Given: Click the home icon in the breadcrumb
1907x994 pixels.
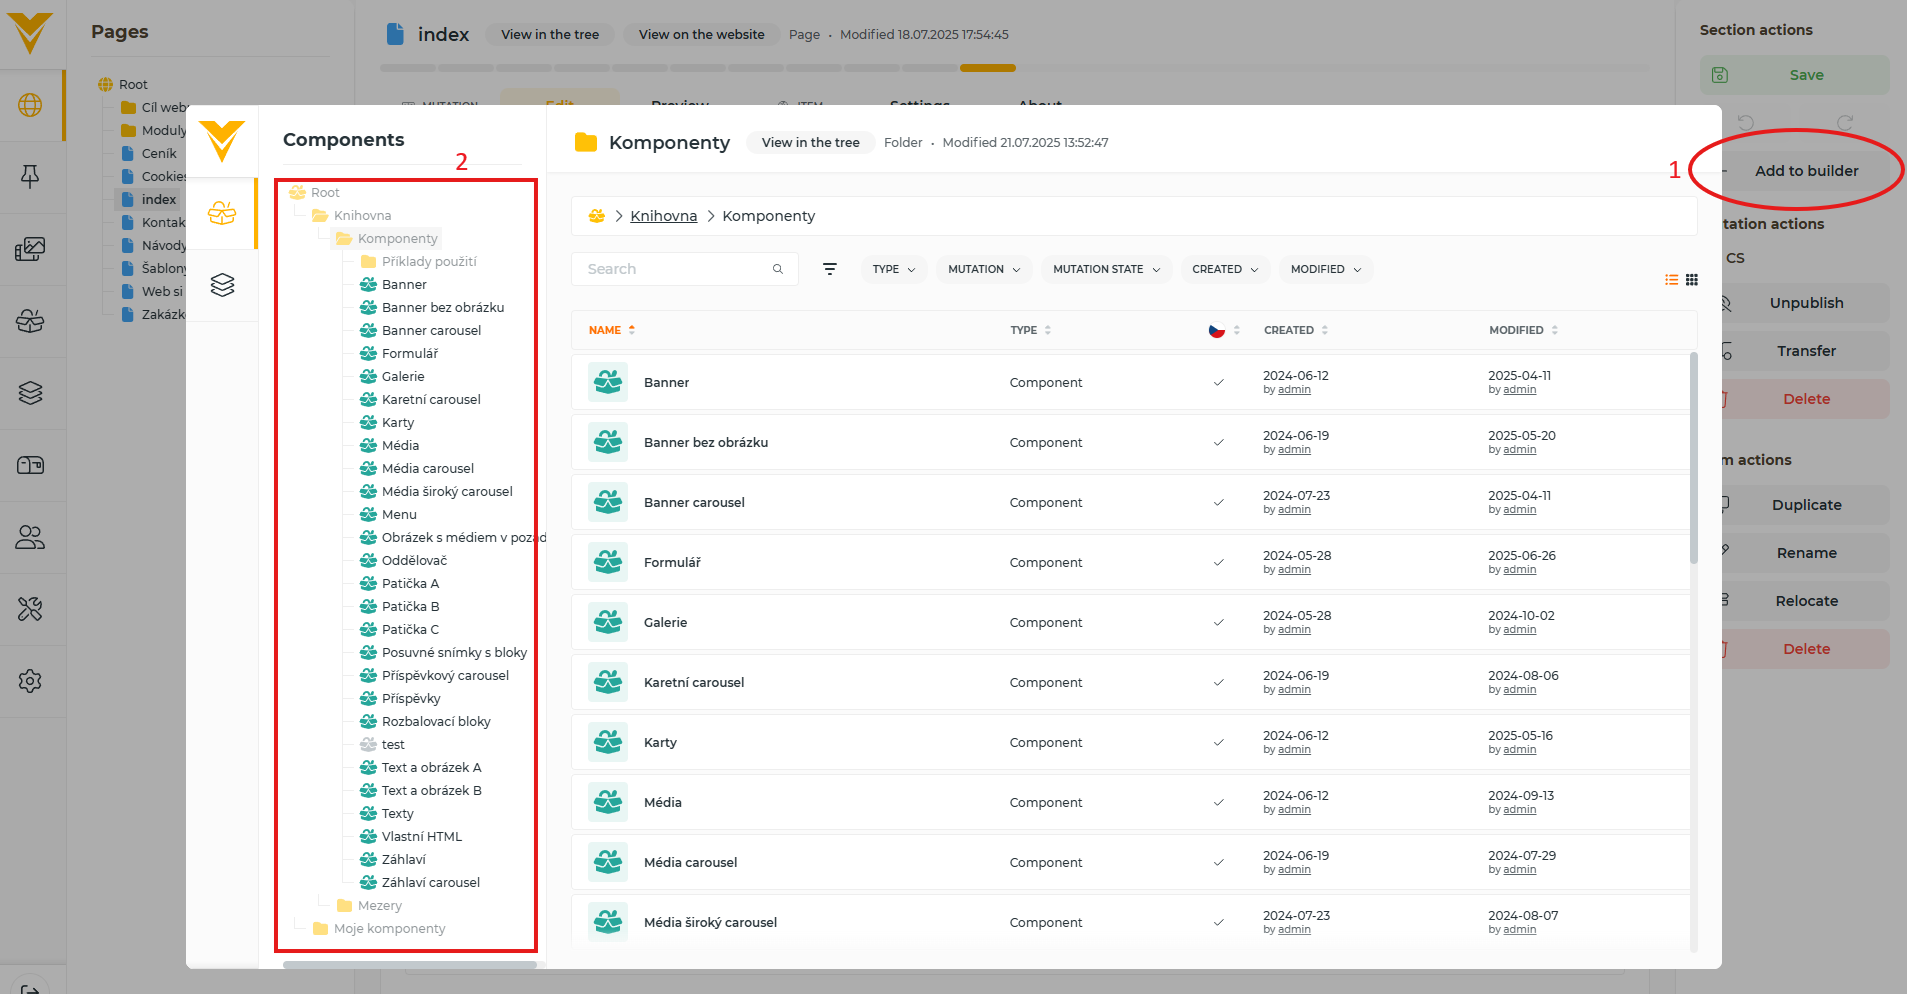Looking at the screenshot, I should pos(597,216).
